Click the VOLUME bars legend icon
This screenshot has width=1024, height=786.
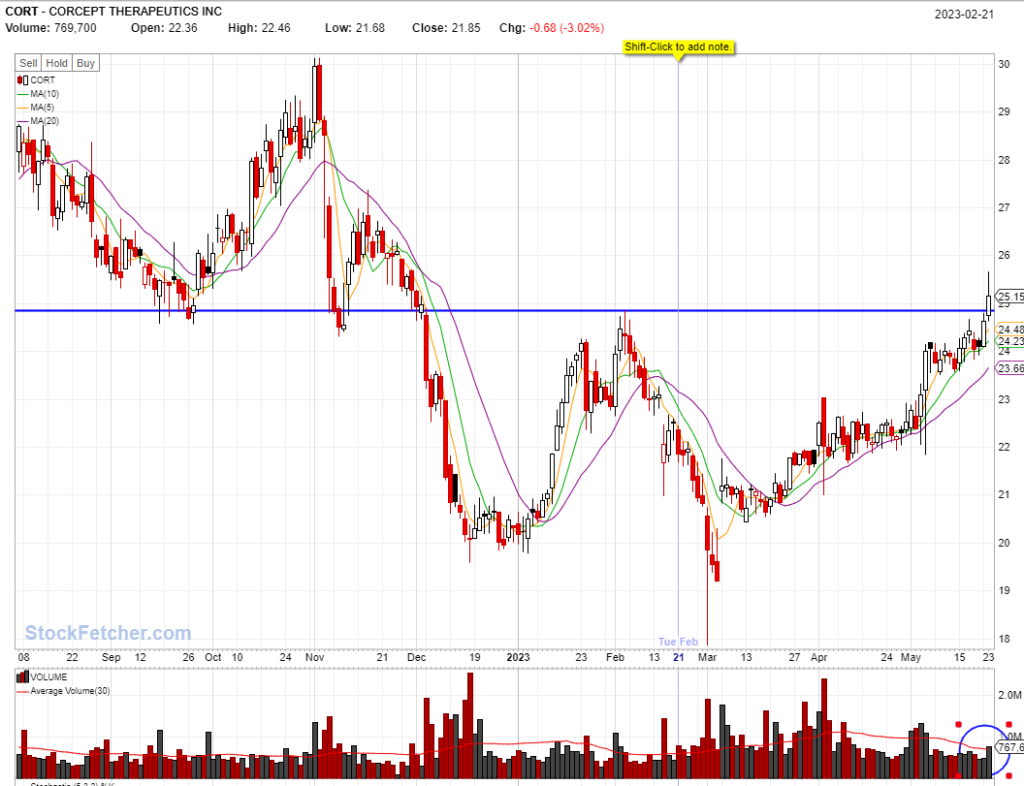[x=23, y=677]
